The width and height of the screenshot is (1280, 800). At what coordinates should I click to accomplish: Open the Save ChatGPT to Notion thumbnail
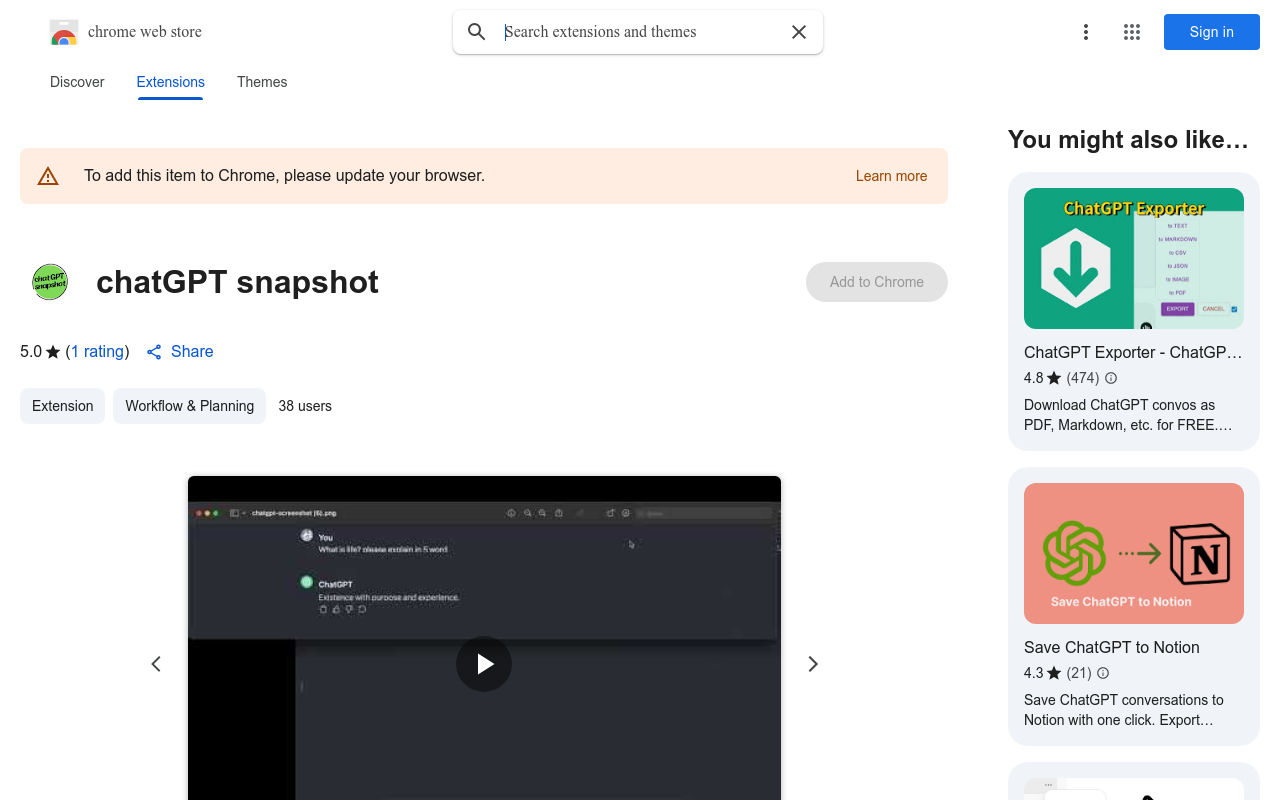(1134, 553)
